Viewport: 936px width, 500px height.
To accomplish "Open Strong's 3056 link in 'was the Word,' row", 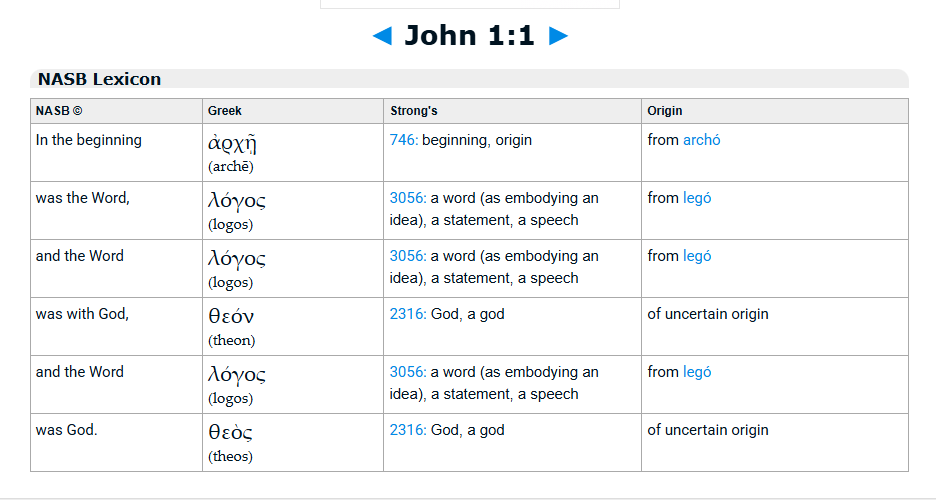I will 407,198.
